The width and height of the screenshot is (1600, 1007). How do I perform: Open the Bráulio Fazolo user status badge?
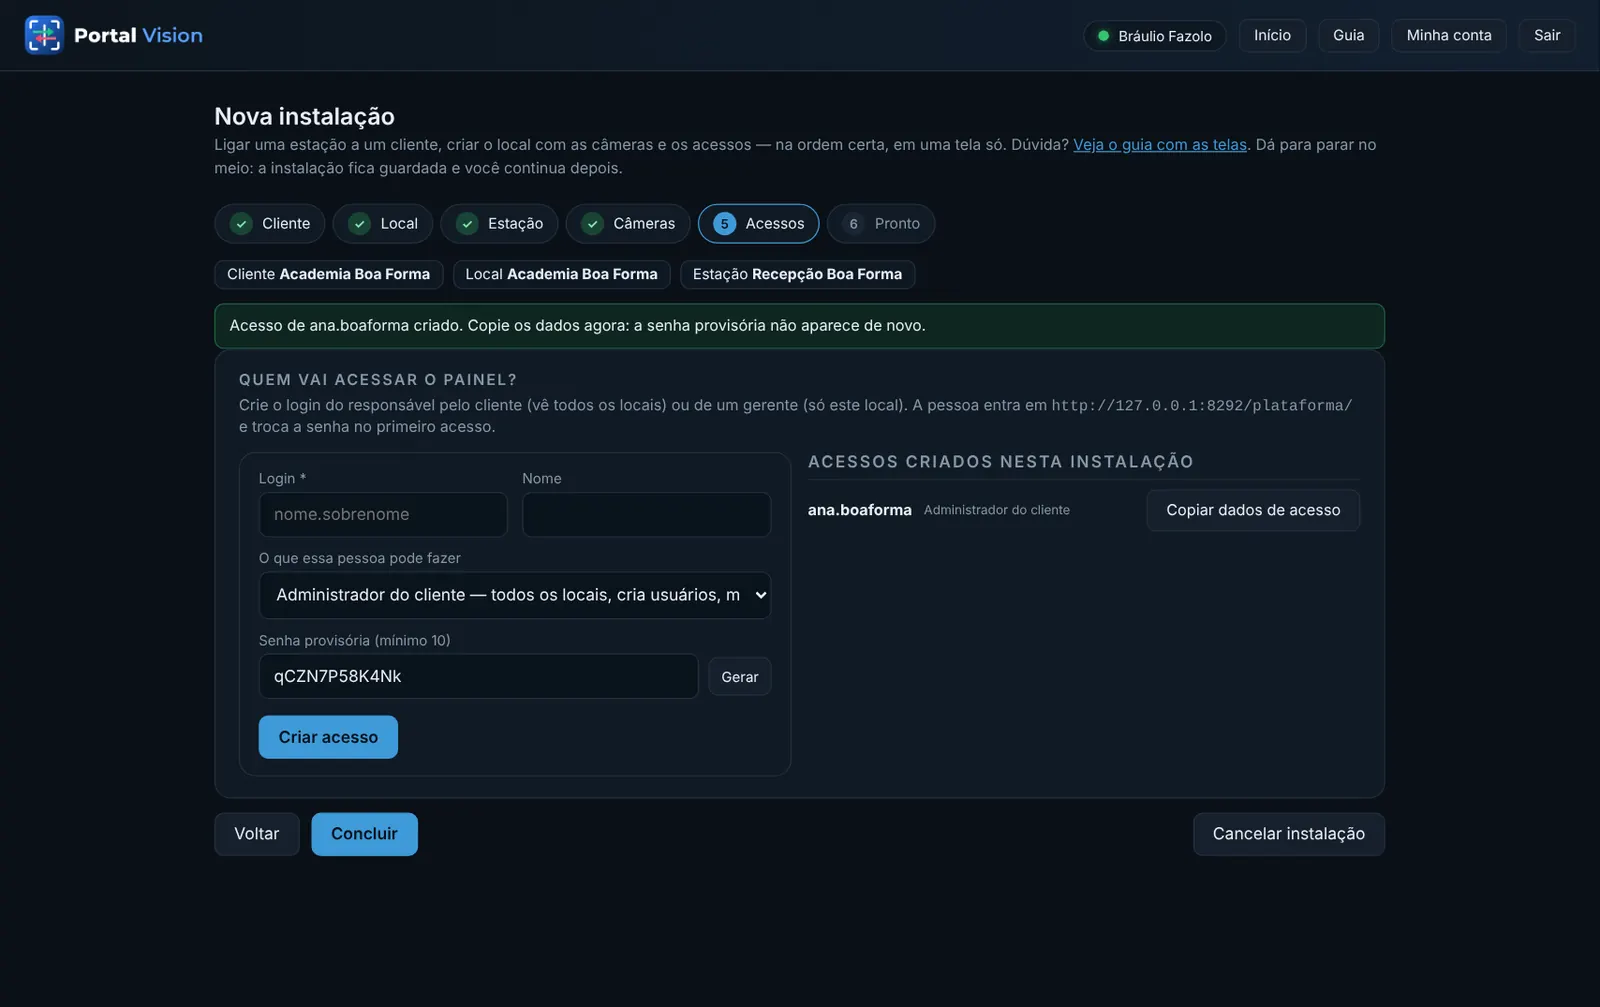[x=1155, y=35]
